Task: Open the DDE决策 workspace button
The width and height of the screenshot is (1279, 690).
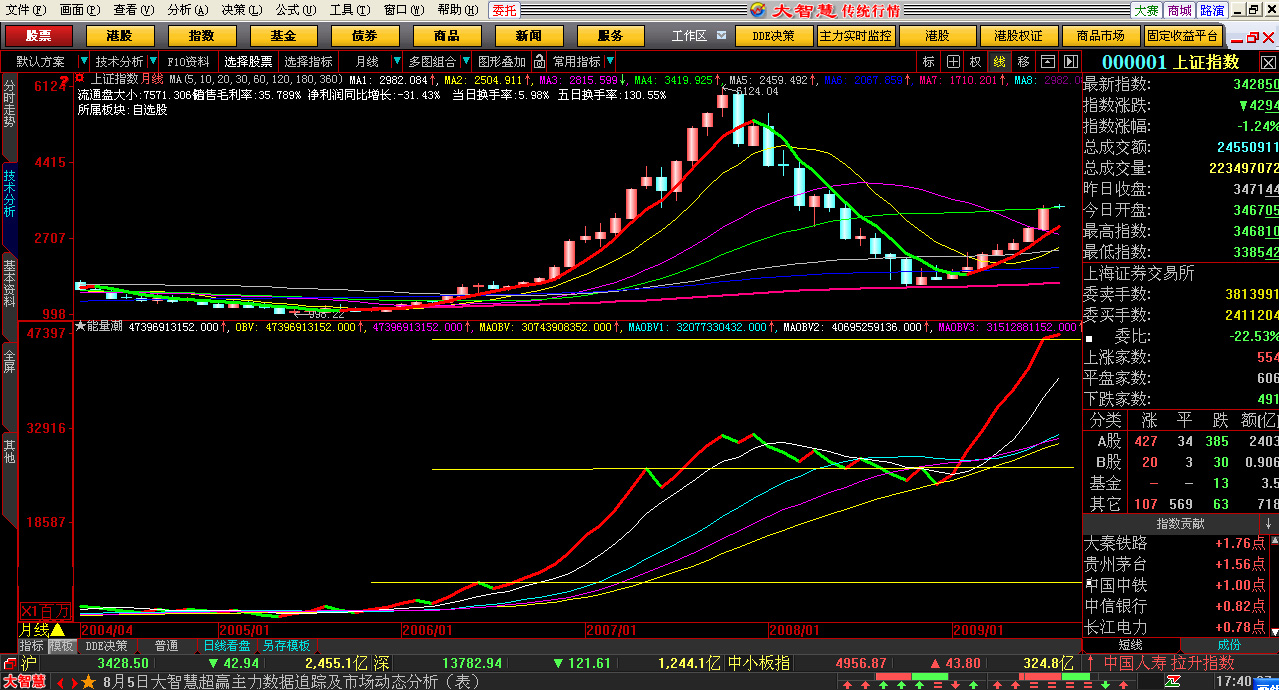Action: point(774,36)
